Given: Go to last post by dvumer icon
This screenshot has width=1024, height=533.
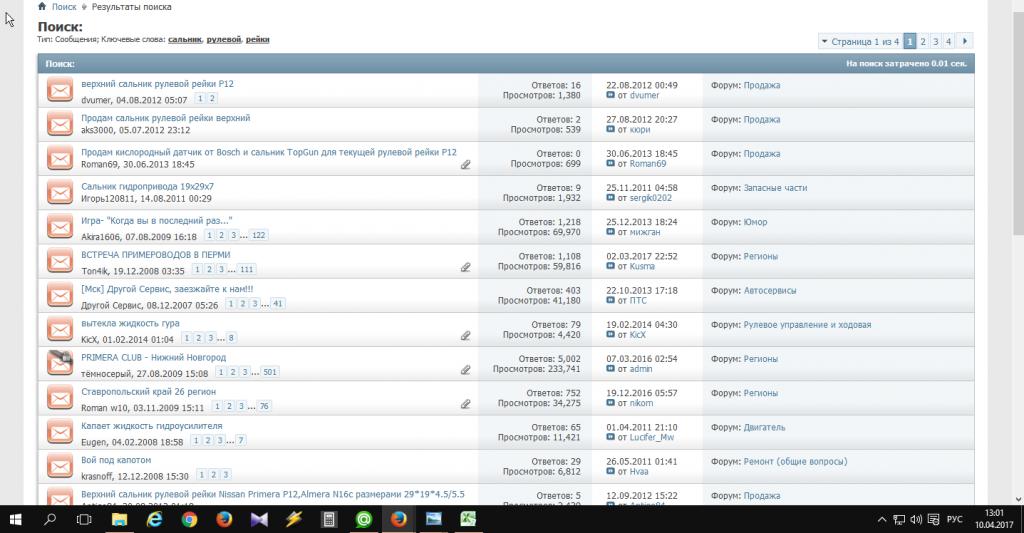Looking at the screenshot, I should pos(611,95).
